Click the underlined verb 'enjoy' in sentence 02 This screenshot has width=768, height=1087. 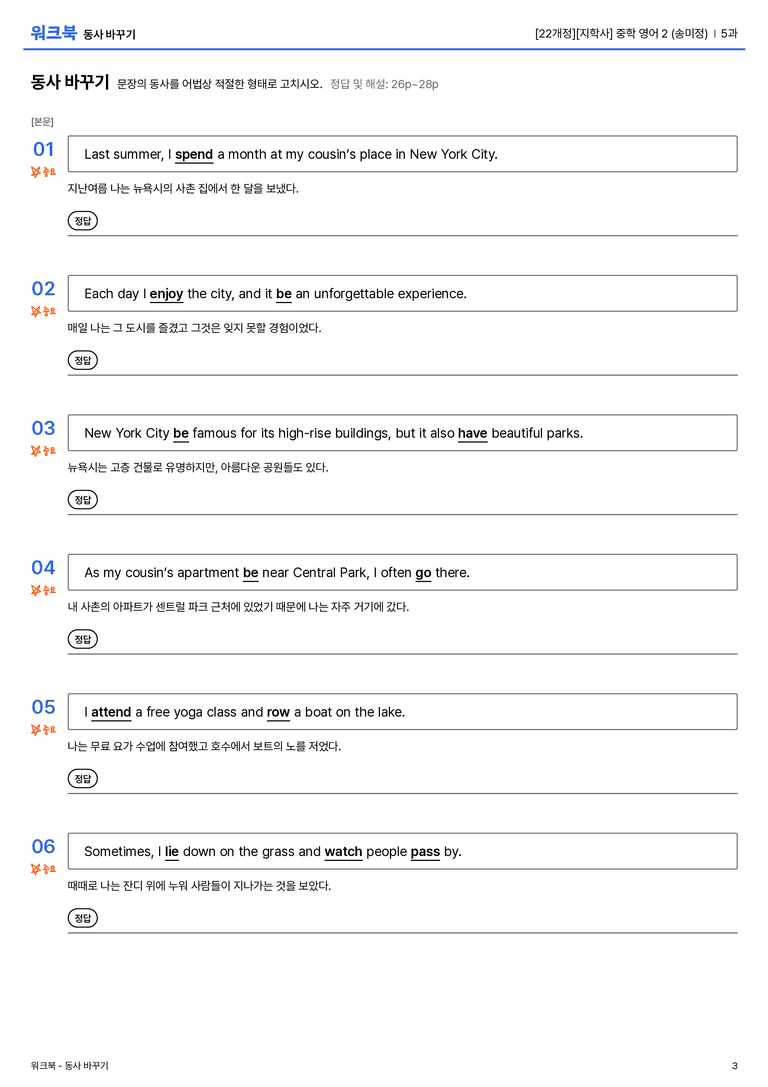pos(166,294)
